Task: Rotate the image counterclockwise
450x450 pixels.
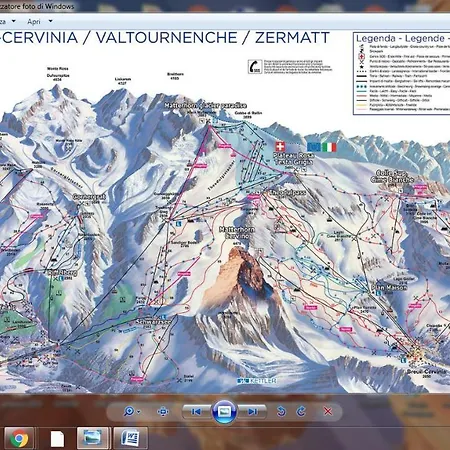Action: [281, 412]
